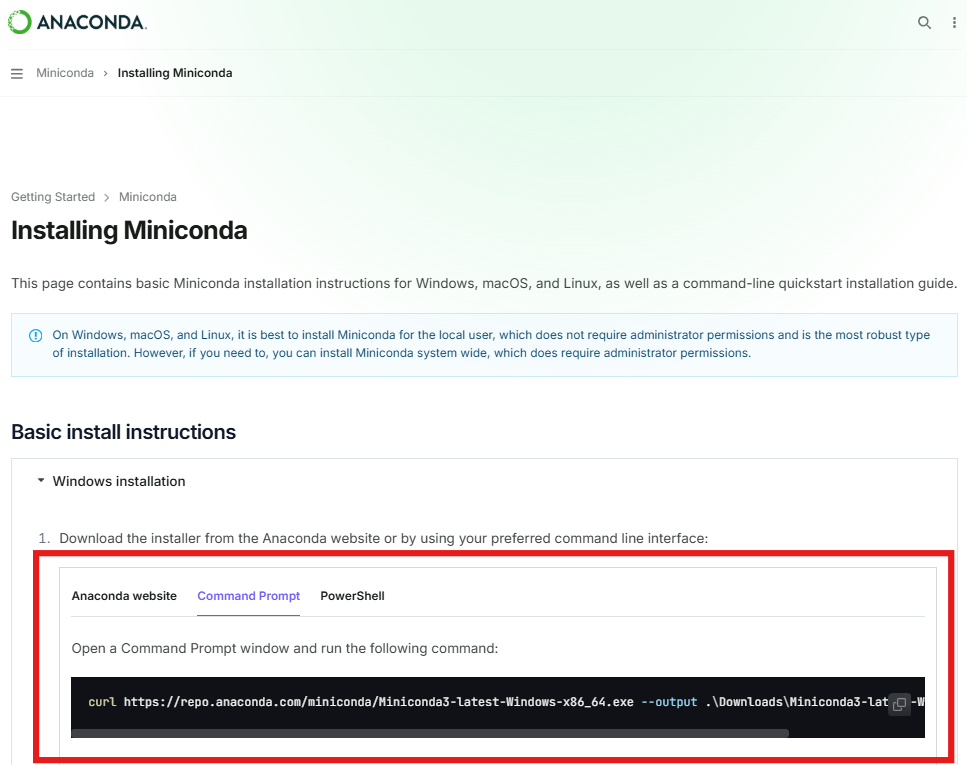The image size is (967, 765).
Task: Click the code block horizontal scrollbar
Action: click(x=430, y=733)
